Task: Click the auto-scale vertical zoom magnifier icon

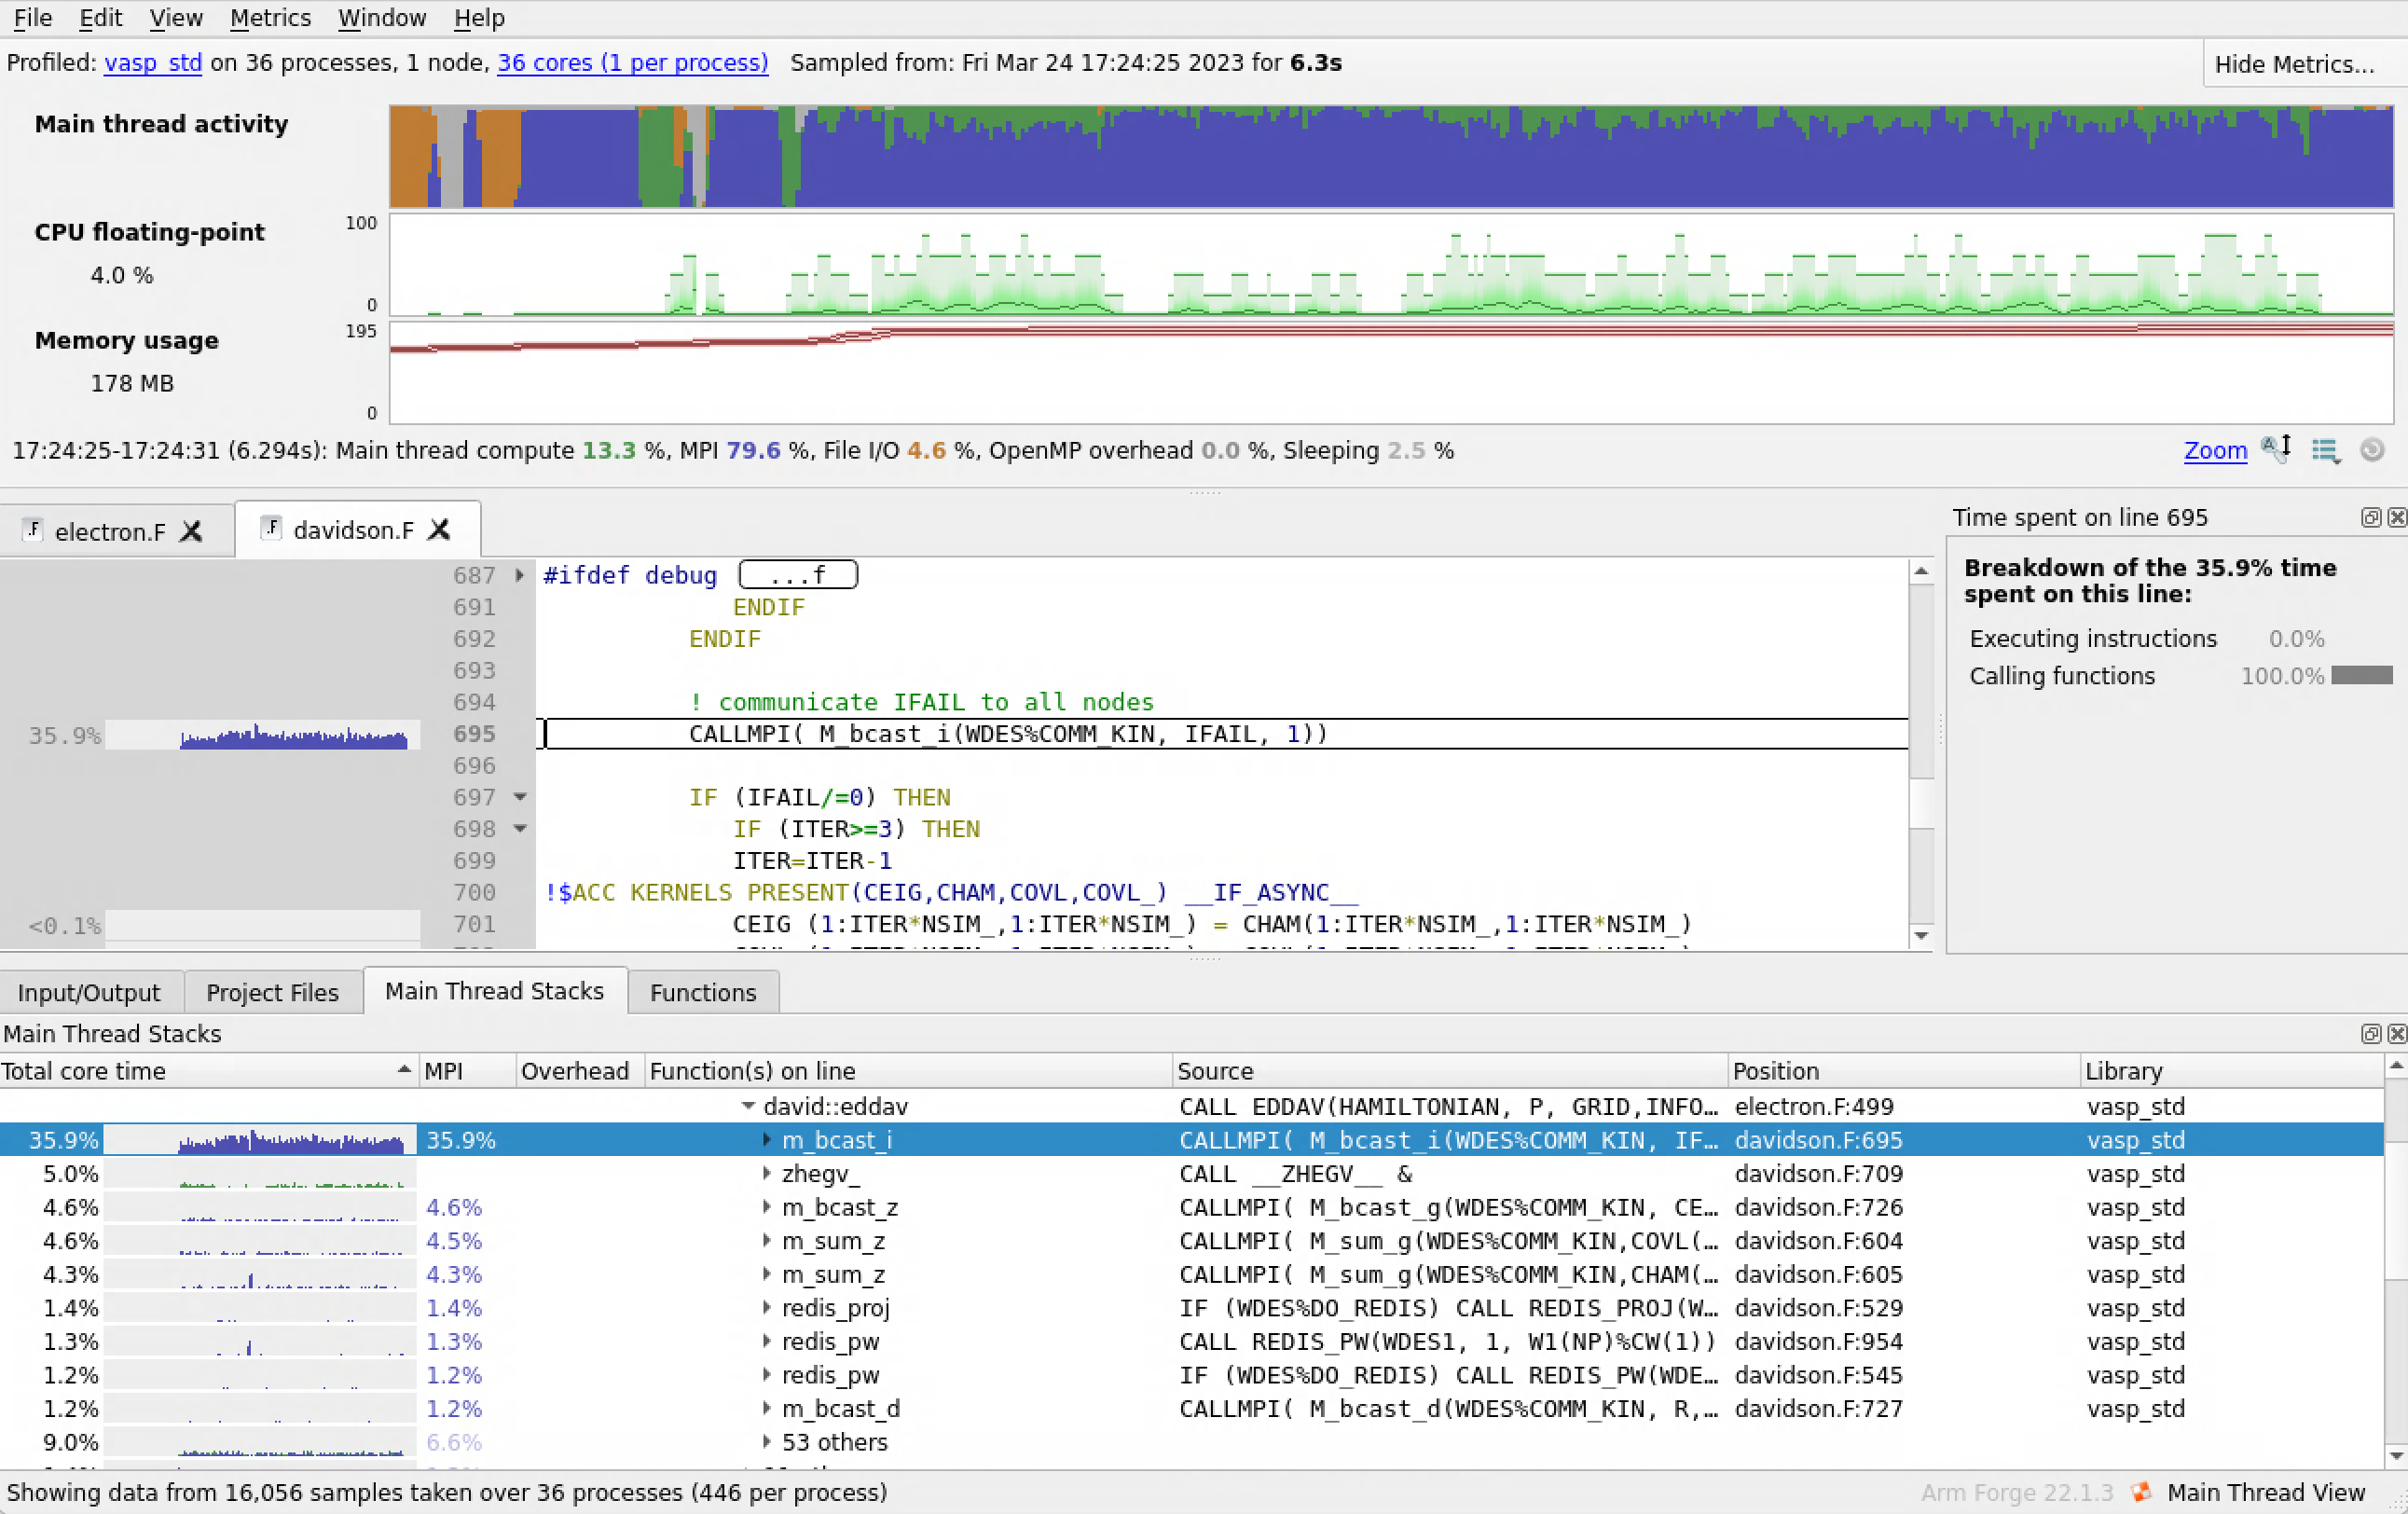Action: 2276,449
